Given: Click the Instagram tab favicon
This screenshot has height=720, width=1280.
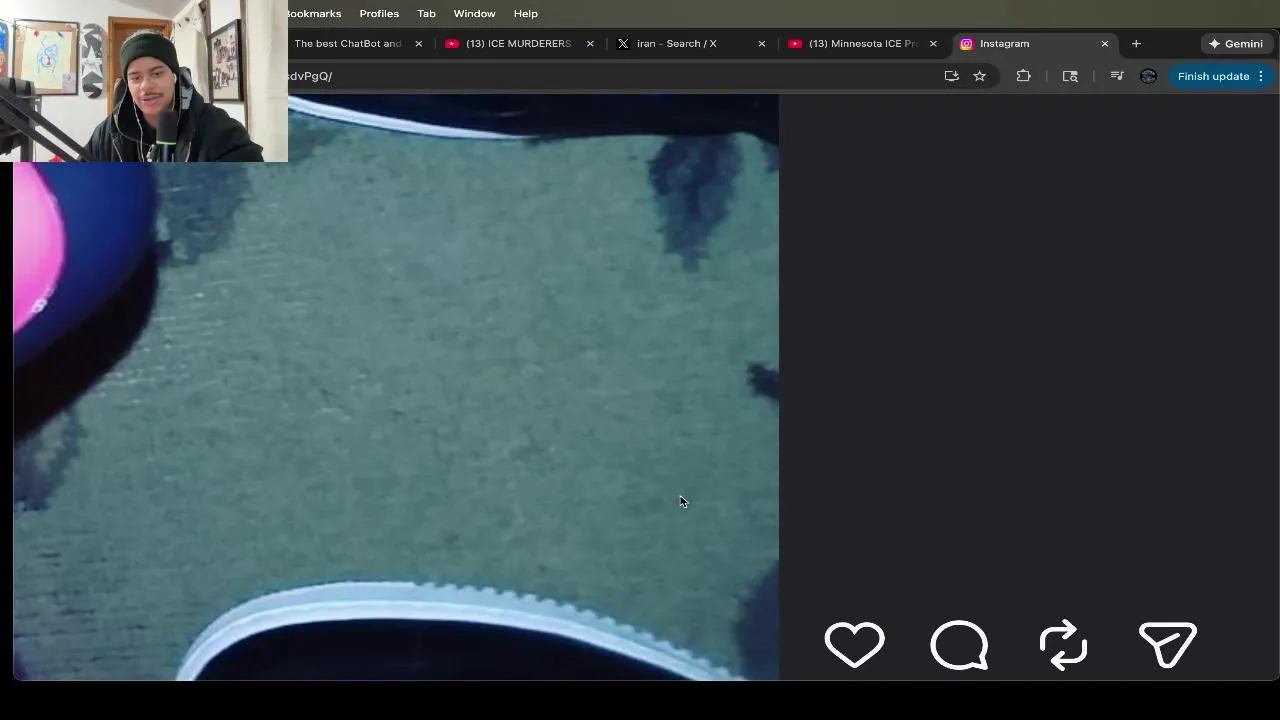Looking at the screenshot, I should tap(966, 44).
